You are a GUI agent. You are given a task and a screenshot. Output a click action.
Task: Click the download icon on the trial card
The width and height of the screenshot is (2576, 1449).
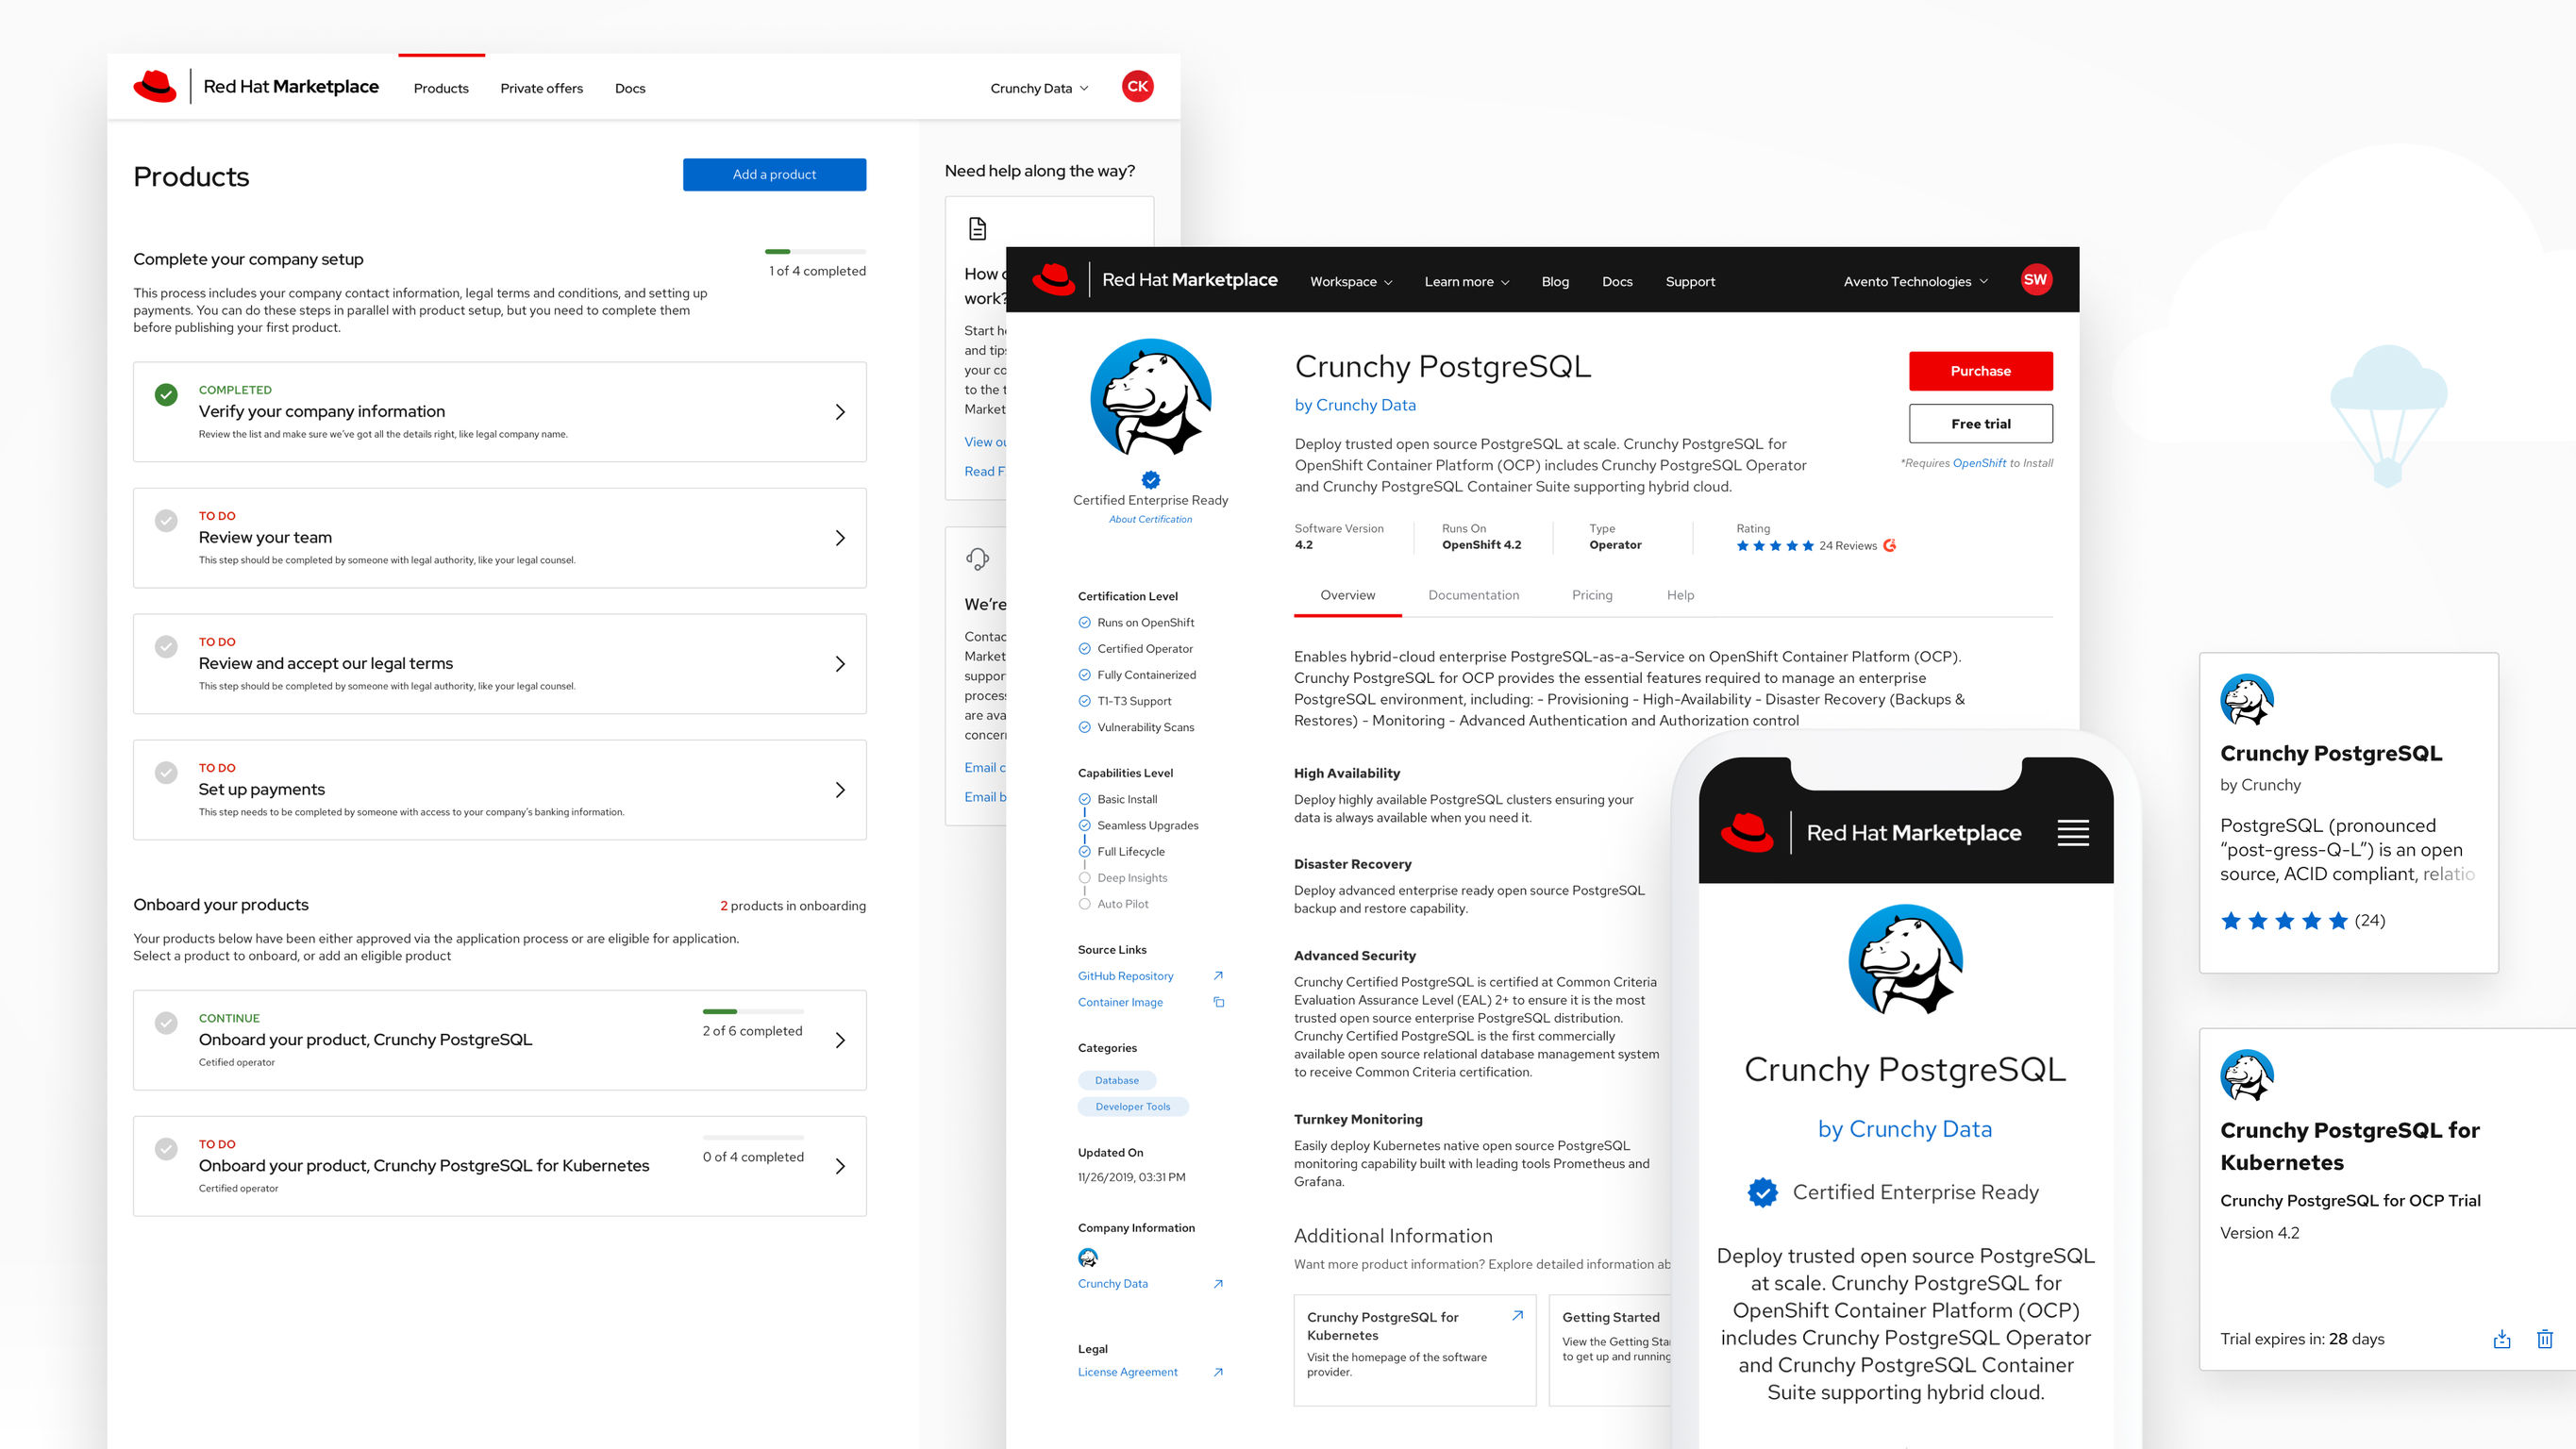click(2501, 1338)
